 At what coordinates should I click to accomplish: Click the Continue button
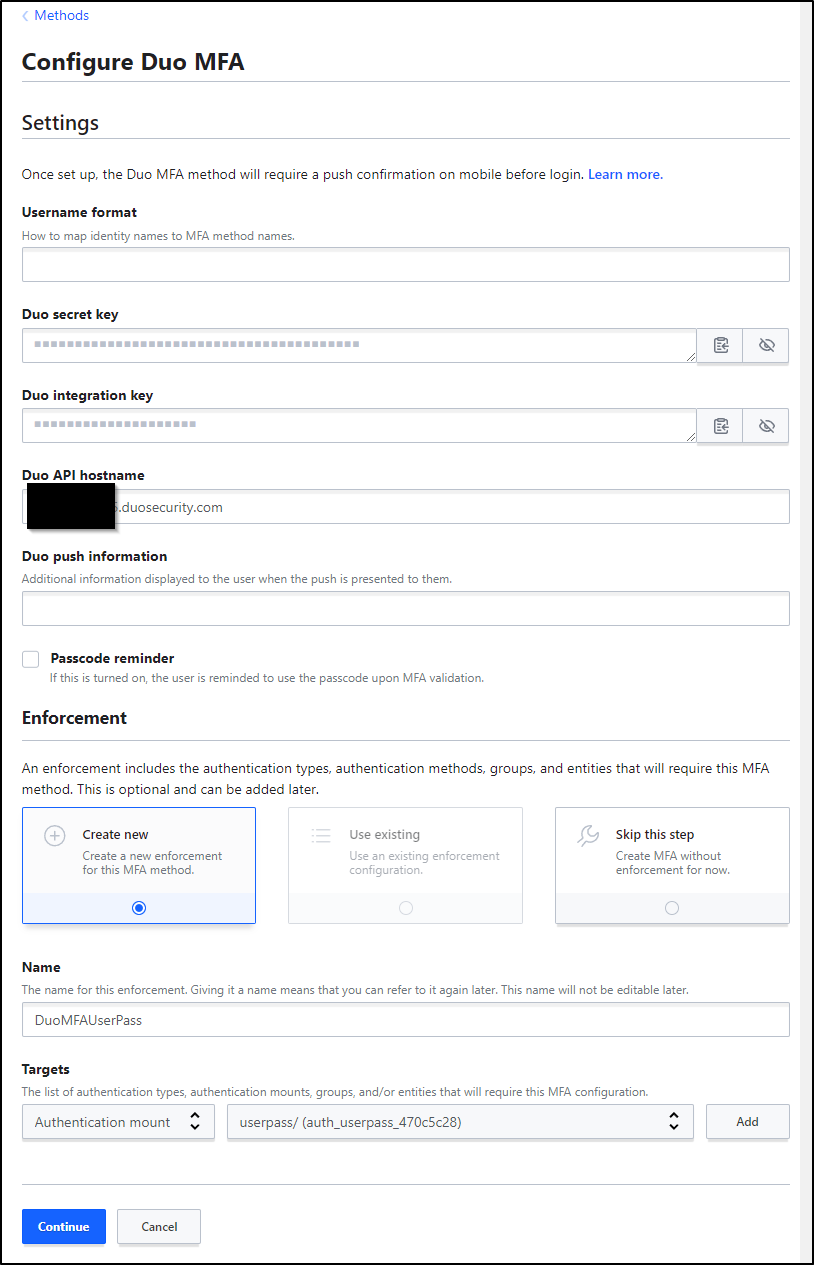click(x=64, y=1227)
